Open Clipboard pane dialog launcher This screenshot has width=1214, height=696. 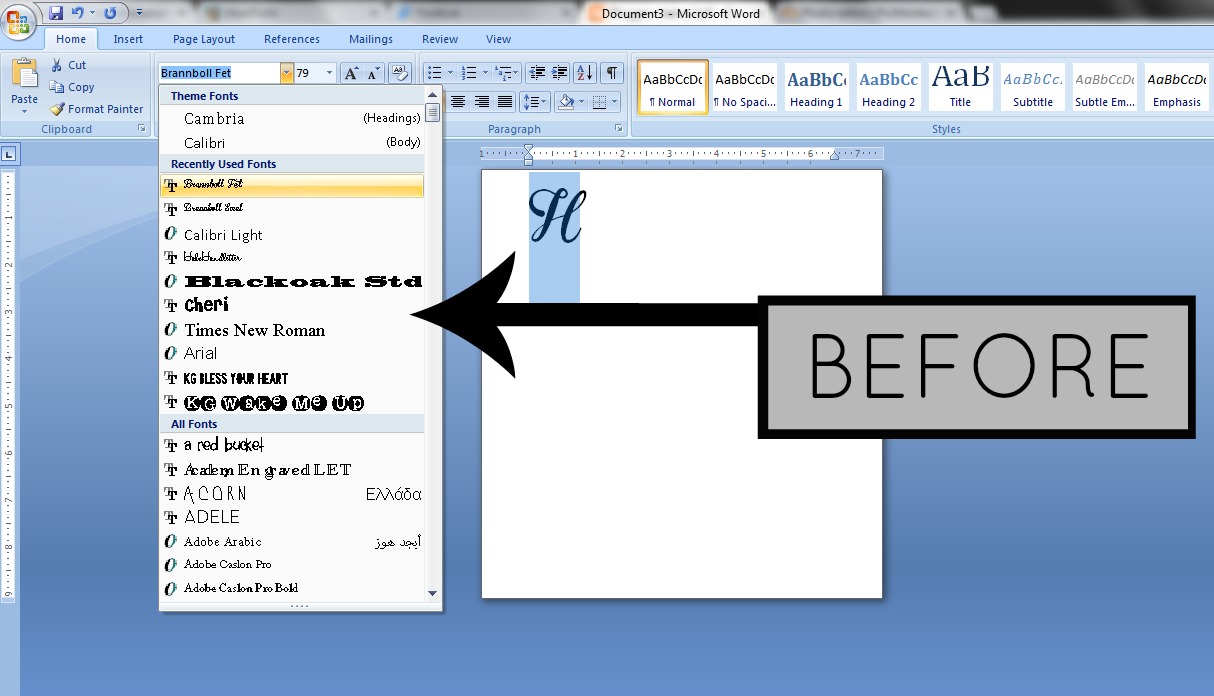click(x=141, y=129)
